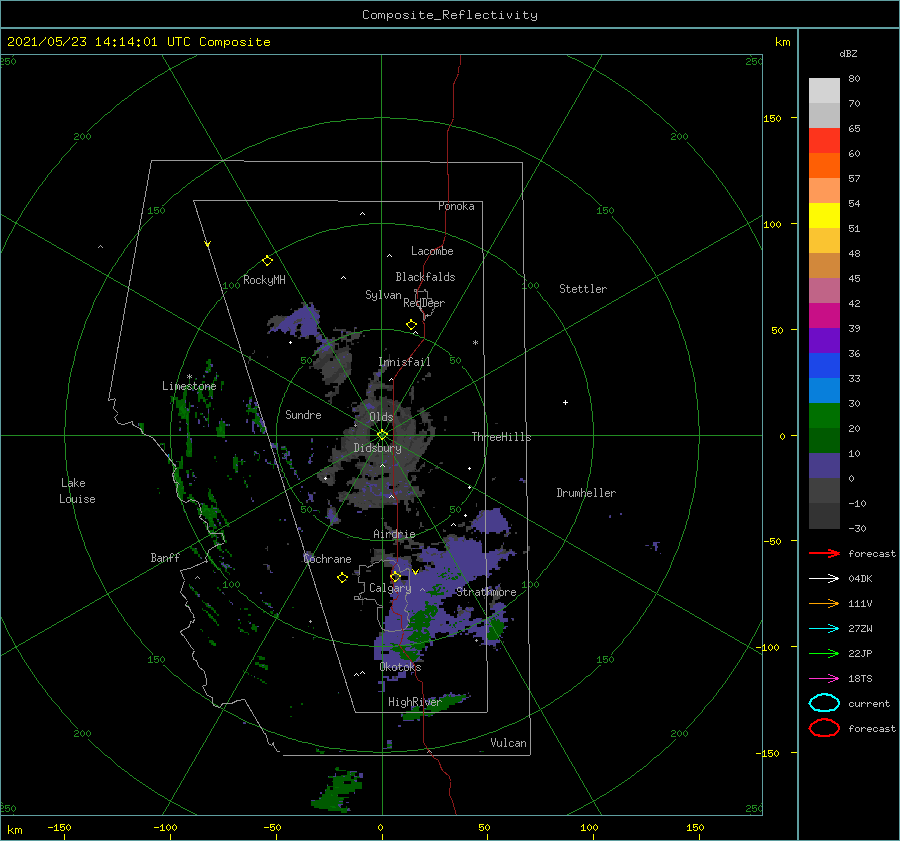Screen dimensions: 900x841
Task: Click the Blackfalds label
Action: pyautogui.click(x=425, y=277)
